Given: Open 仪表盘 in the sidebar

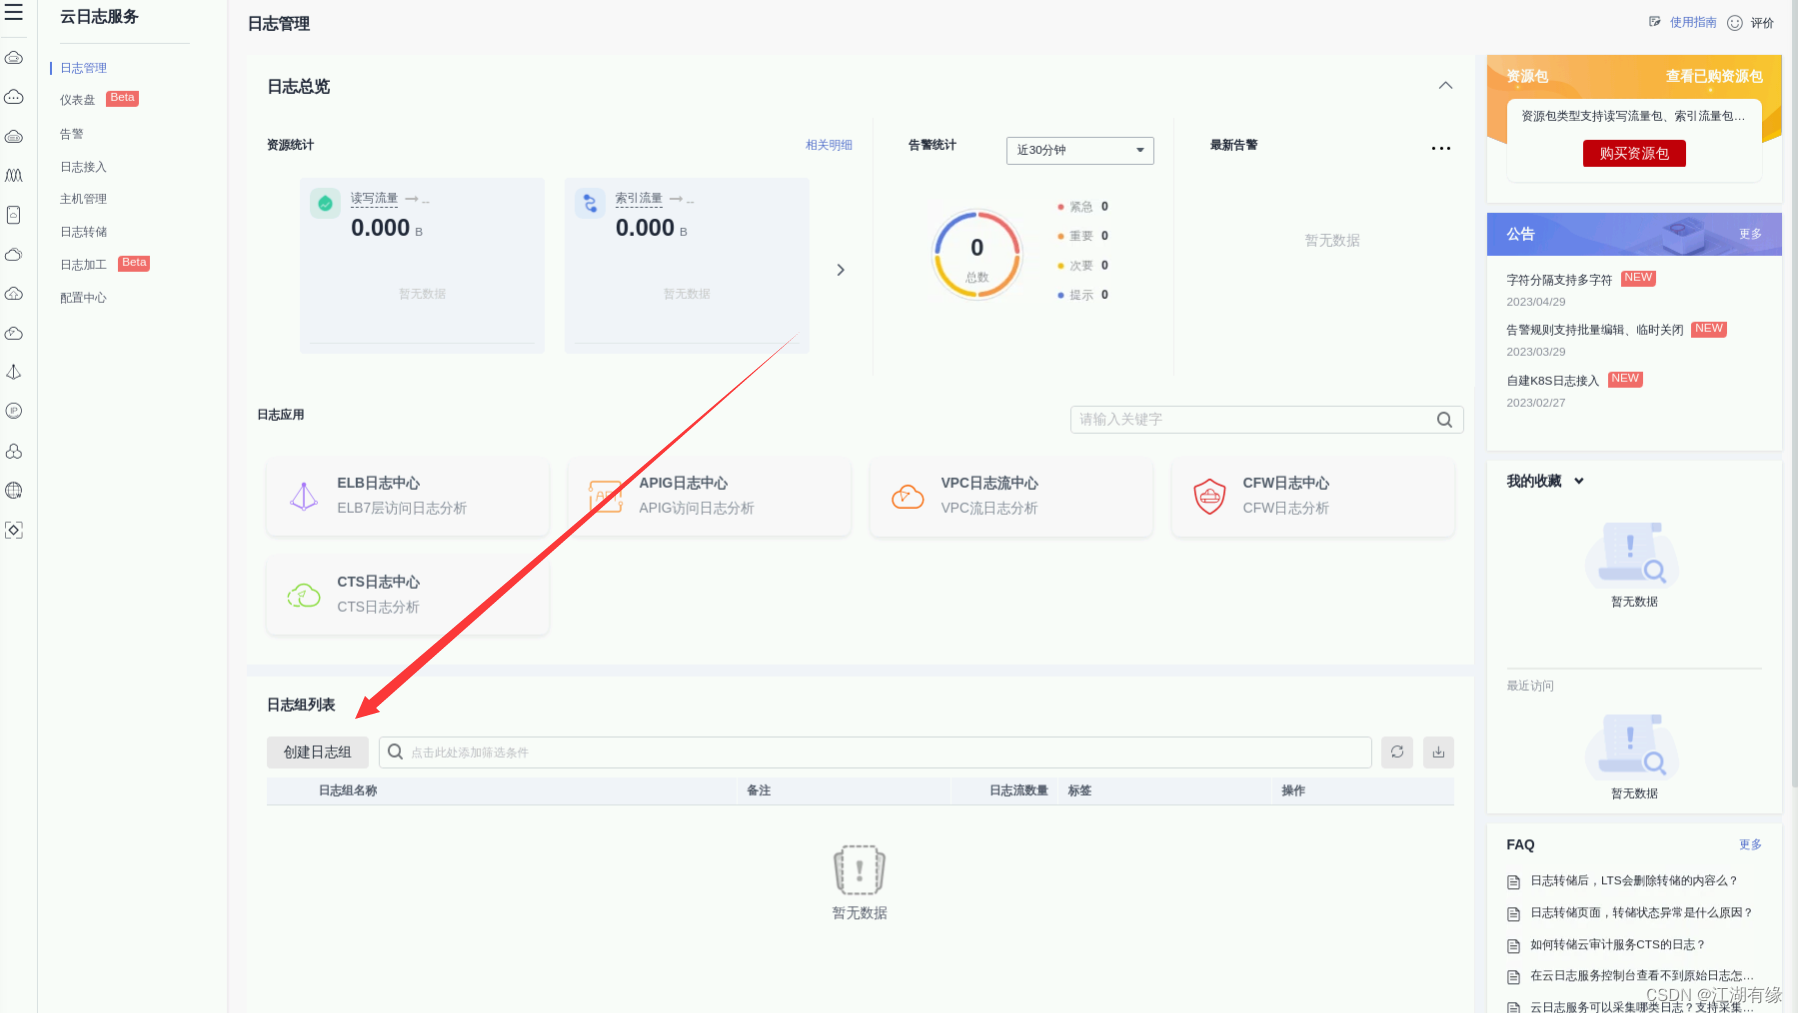Looking at the screenshot, I should tap(77, 100).
